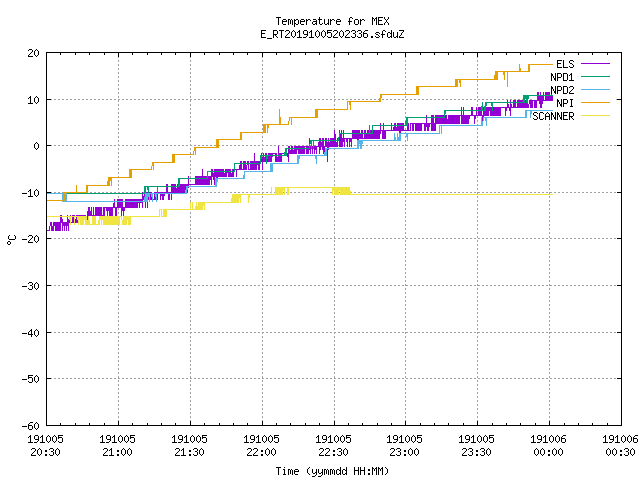Click the x-axis tick label 22:00
The image size is (640, 480).
(261, 452)
